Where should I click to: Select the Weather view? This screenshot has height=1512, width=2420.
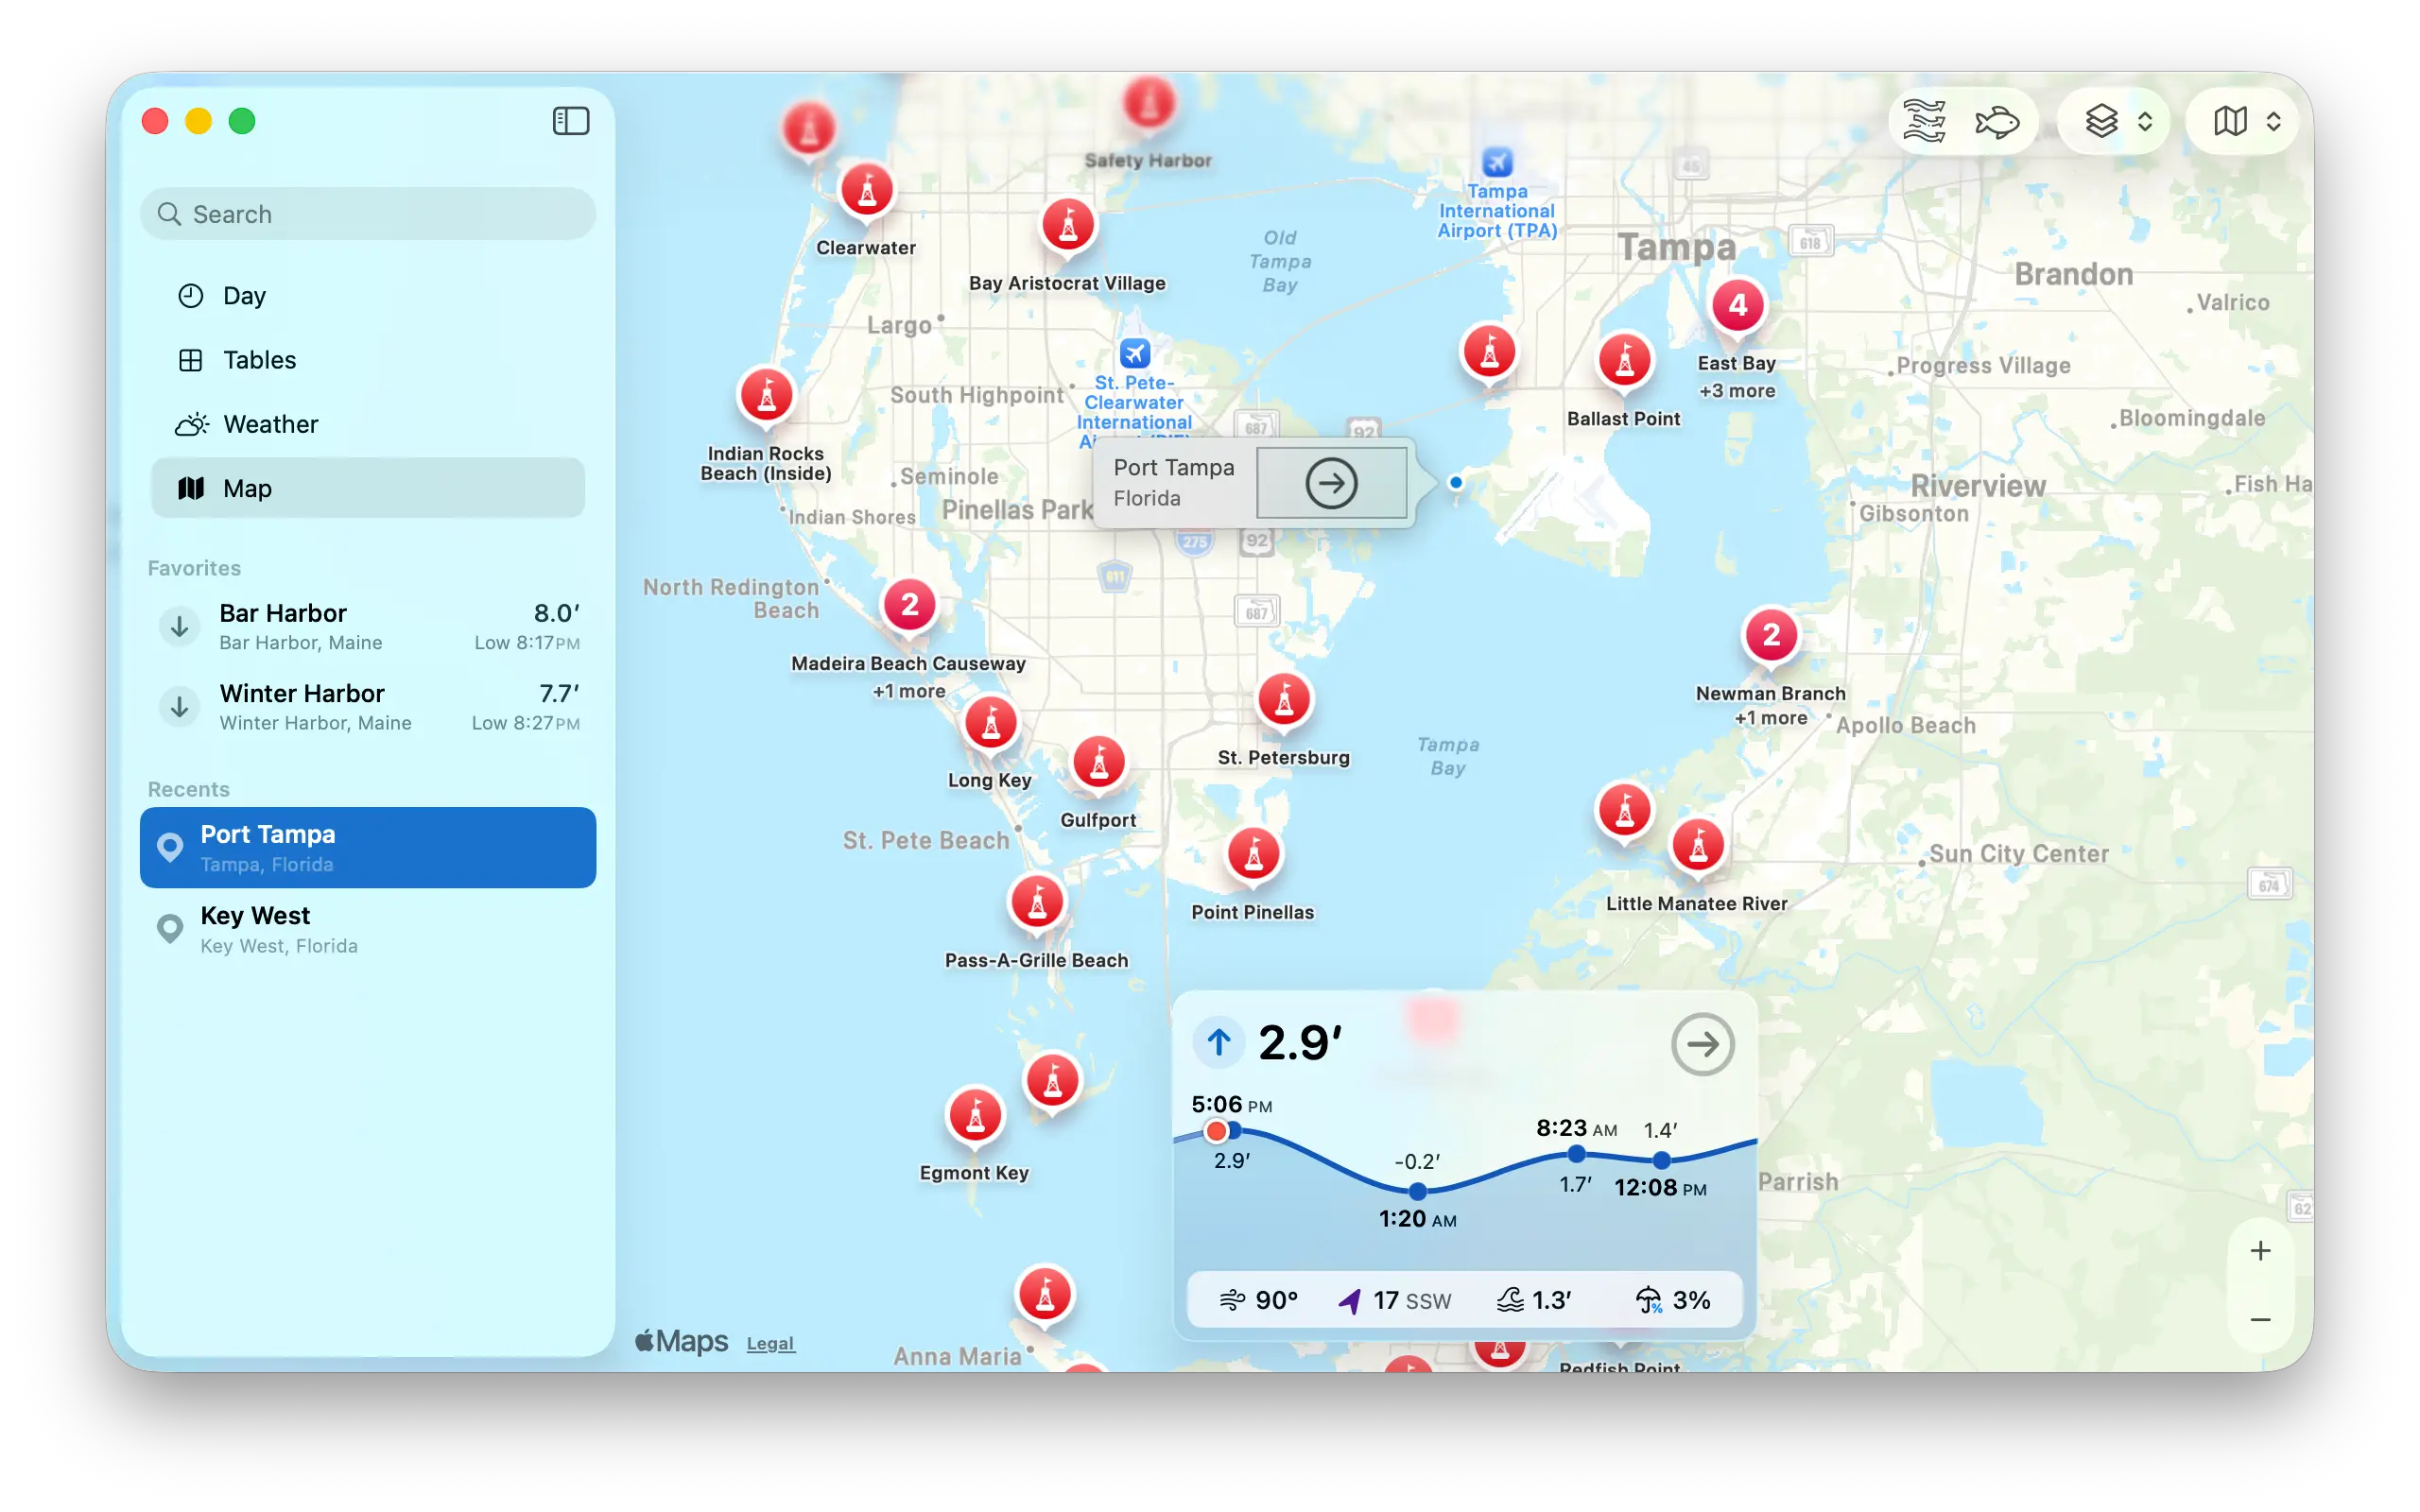[368, 424]
